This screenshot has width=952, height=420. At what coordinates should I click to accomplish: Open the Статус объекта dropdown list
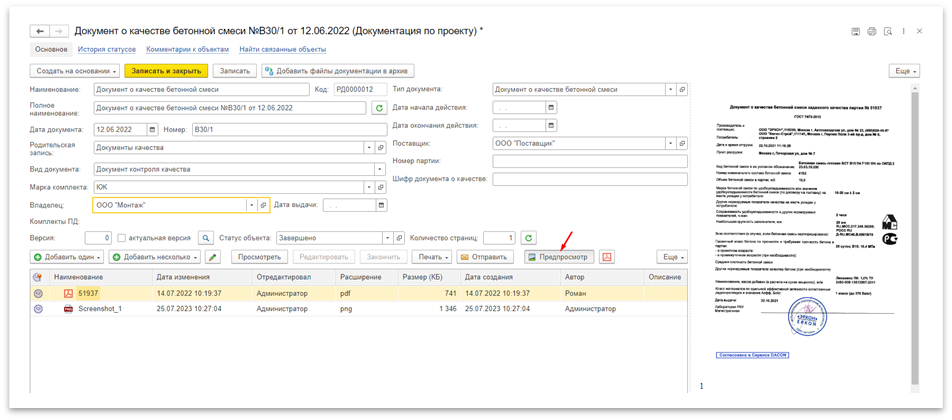pyautogui.click(x=384, y=238)
